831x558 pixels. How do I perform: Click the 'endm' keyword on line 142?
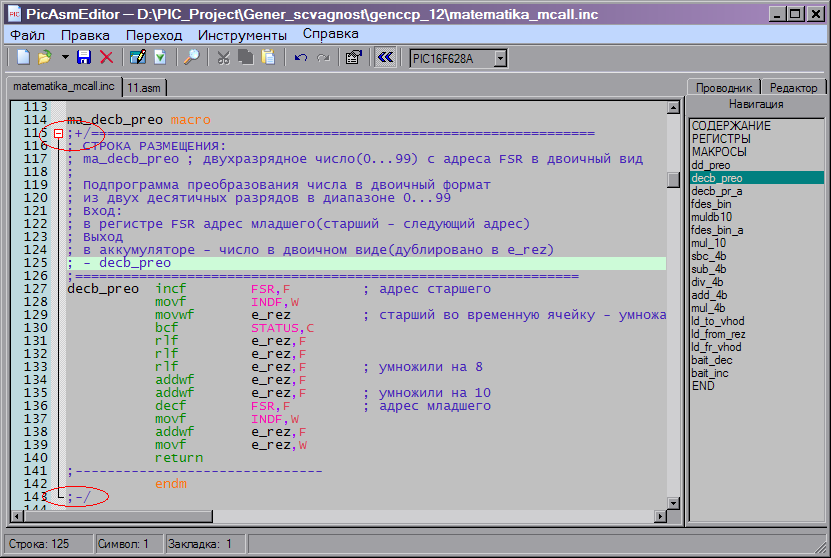(x=171, y=483)
